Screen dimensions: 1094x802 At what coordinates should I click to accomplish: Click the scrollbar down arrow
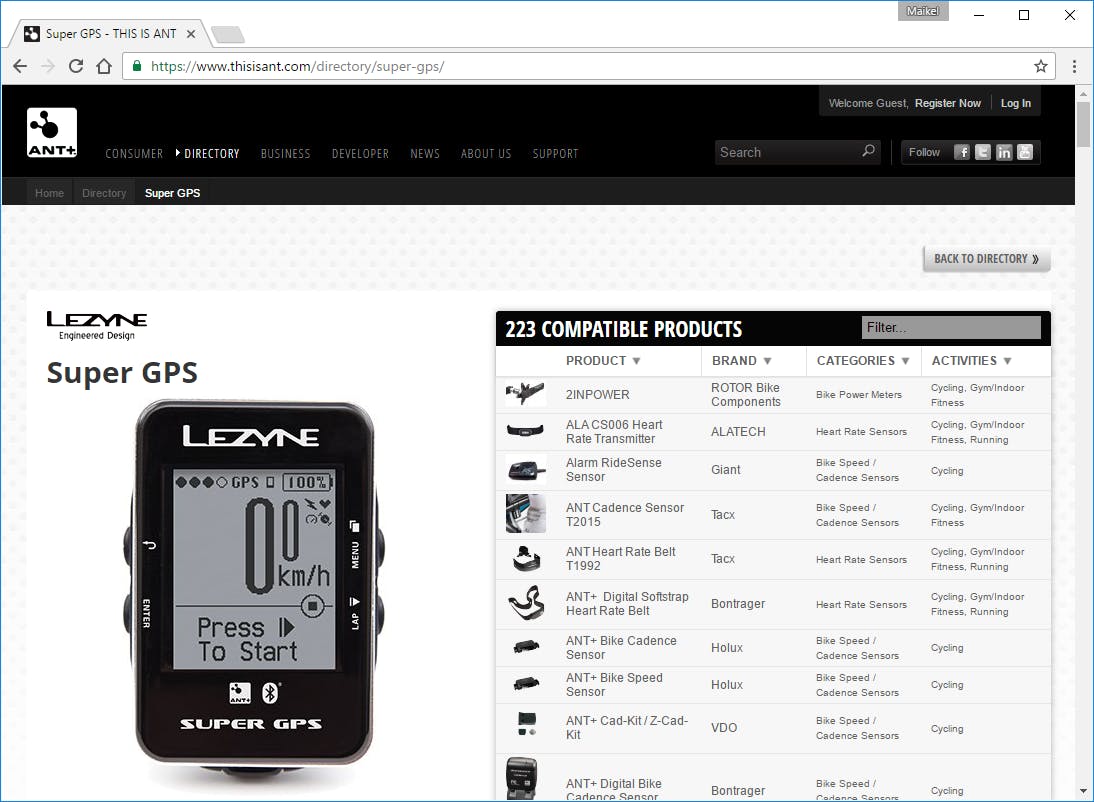coord(1083,791)
